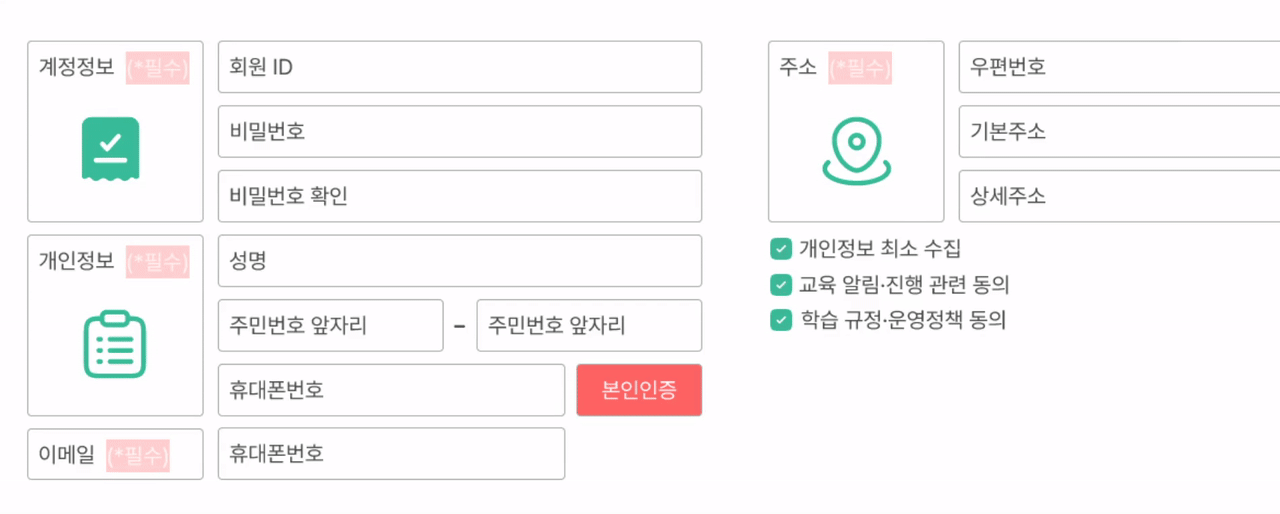
Task: Select the 비밀번호 확인 input box
Action: pos(459,196)
